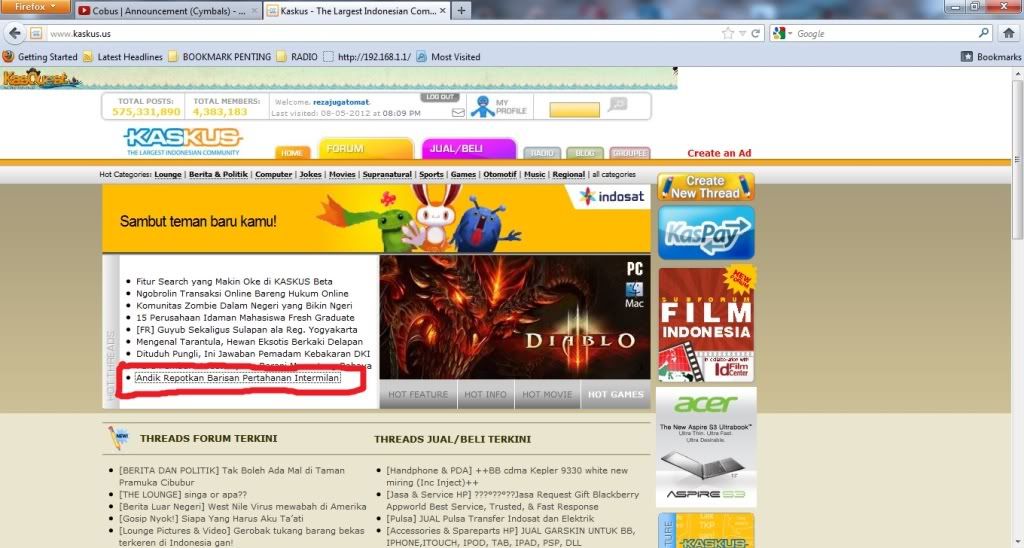Select the FORUM navigation tab

366,148
